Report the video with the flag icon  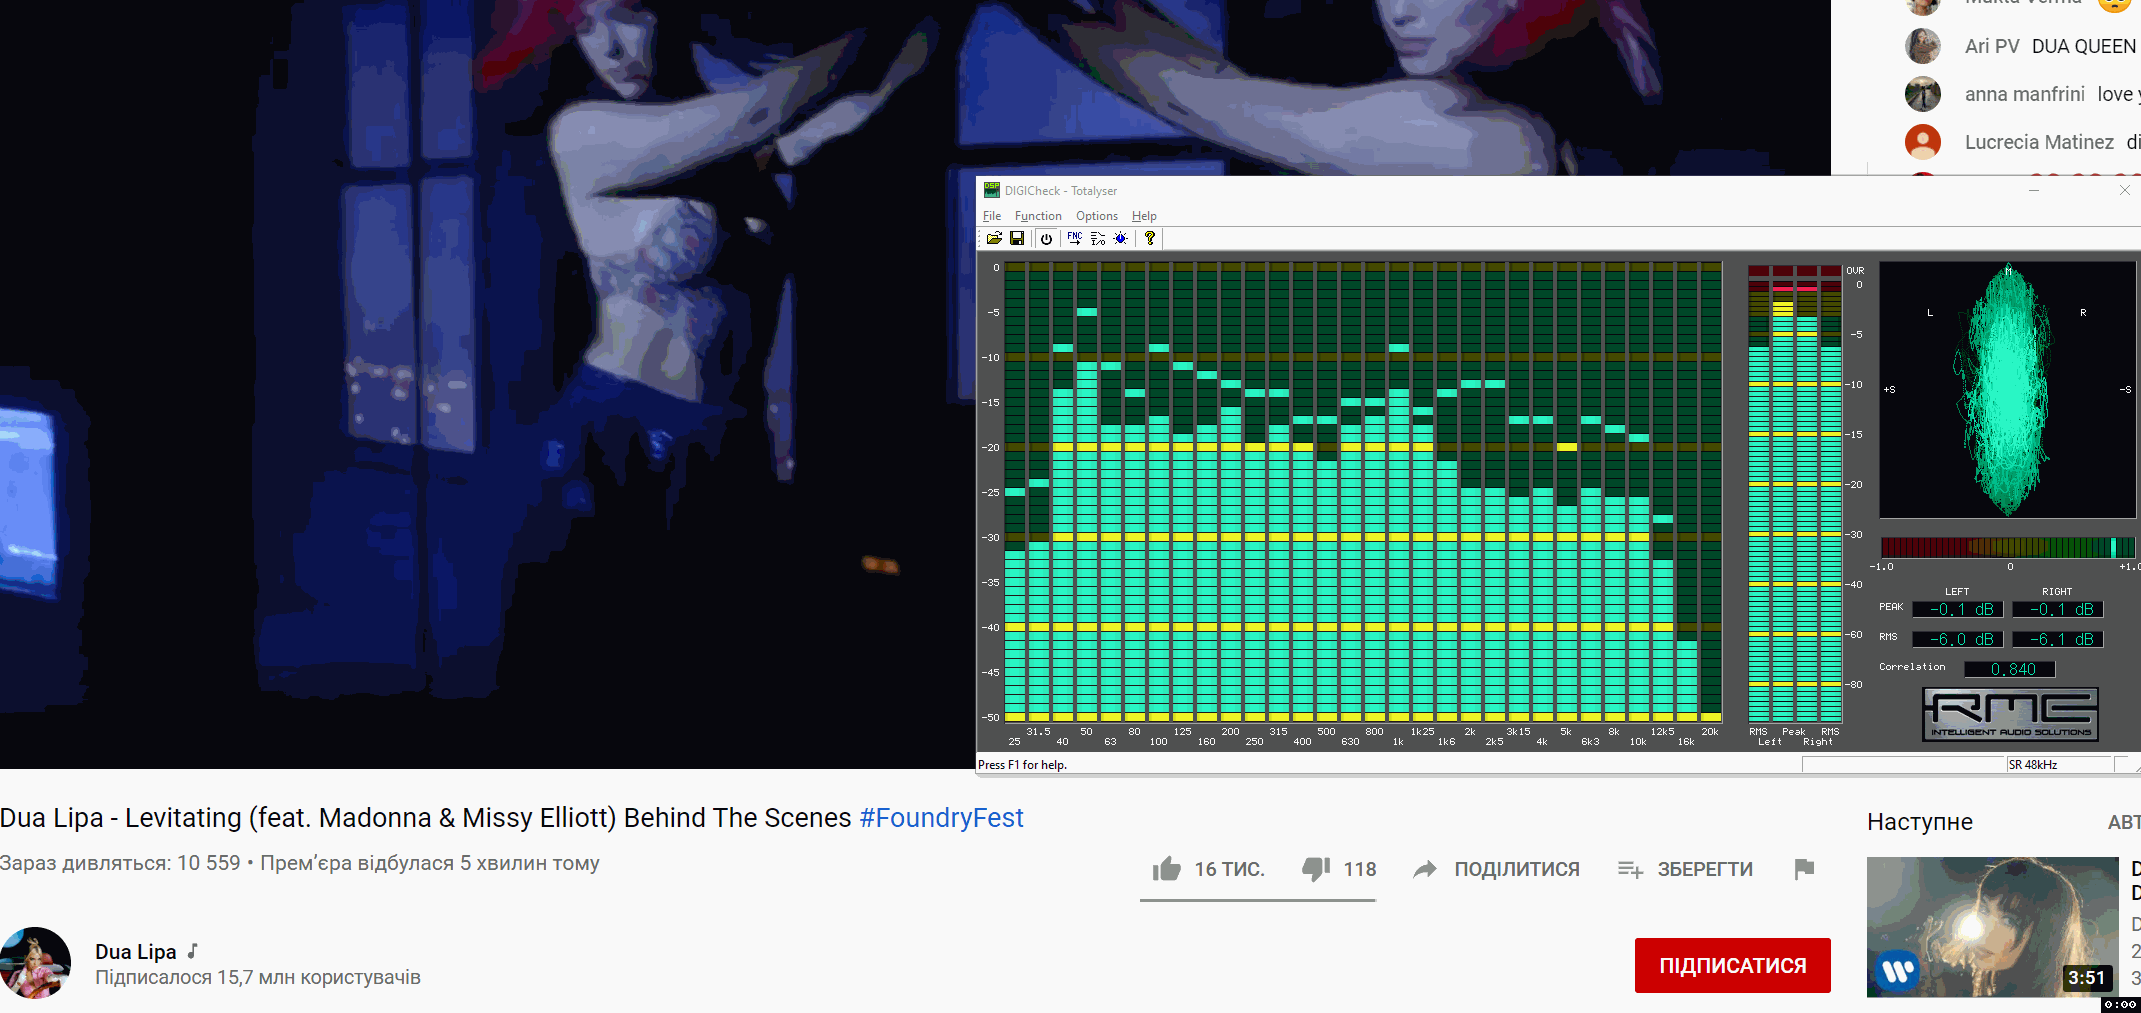1804,869
